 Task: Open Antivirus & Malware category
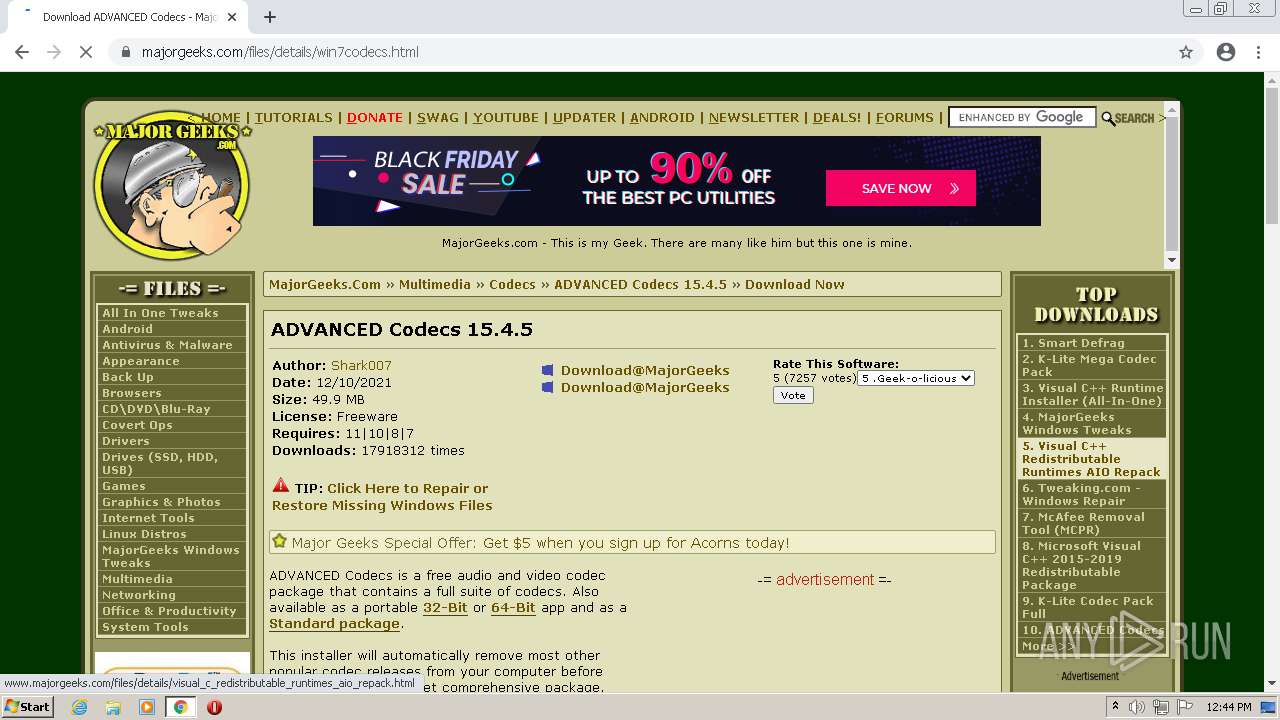172,345
